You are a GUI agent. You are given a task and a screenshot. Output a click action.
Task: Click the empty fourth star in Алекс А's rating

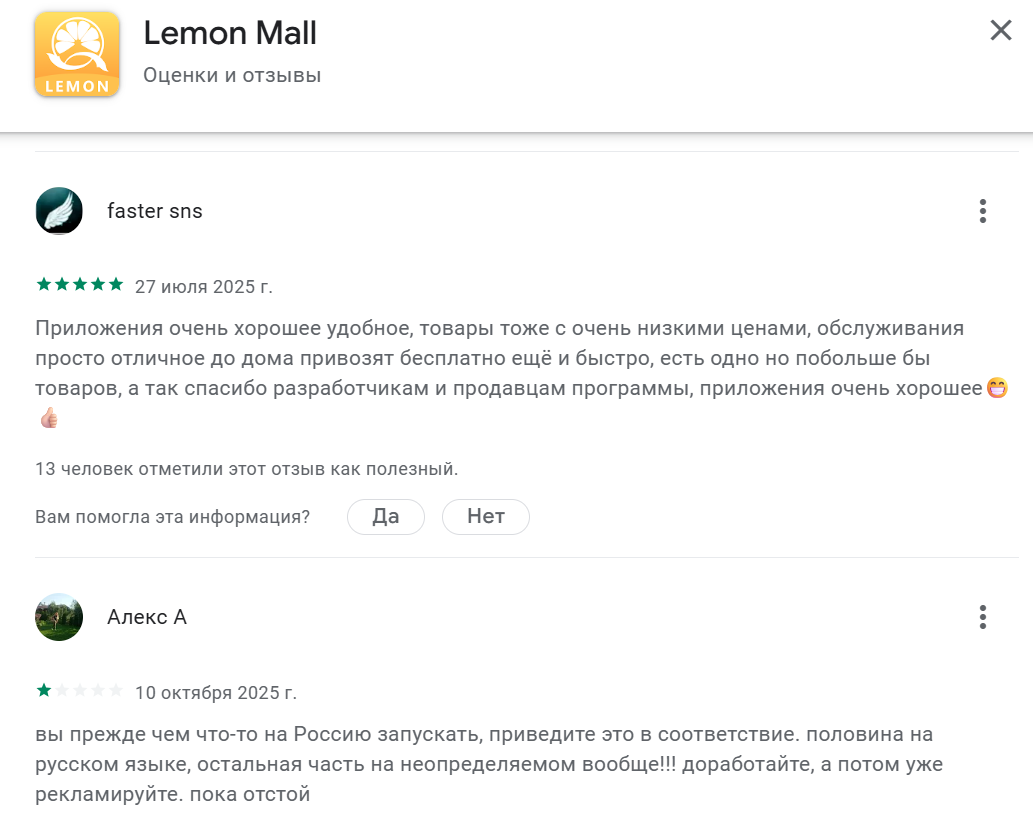pos(96,688)
